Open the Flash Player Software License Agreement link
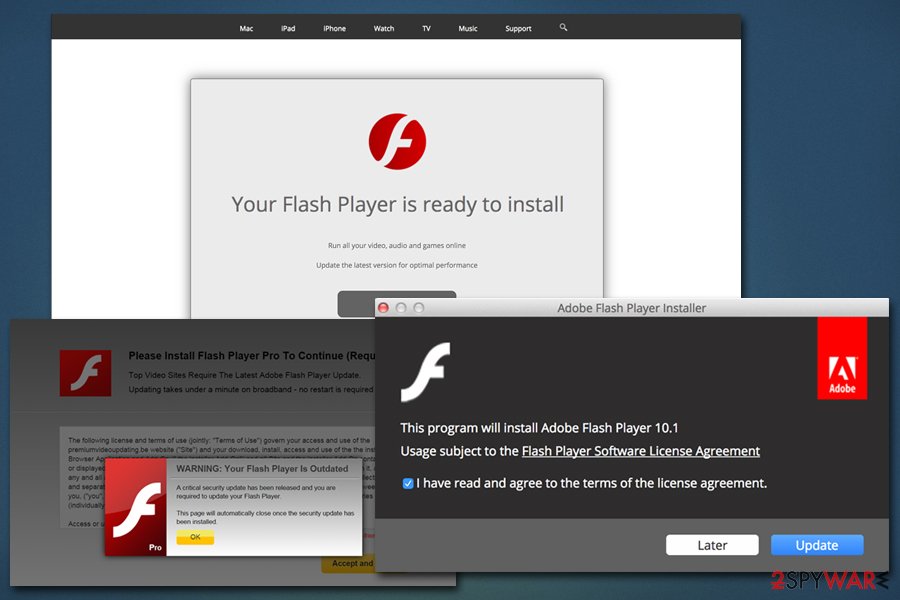Image resolution: width=900 pixels, height=600 pixels. (641, 451)
